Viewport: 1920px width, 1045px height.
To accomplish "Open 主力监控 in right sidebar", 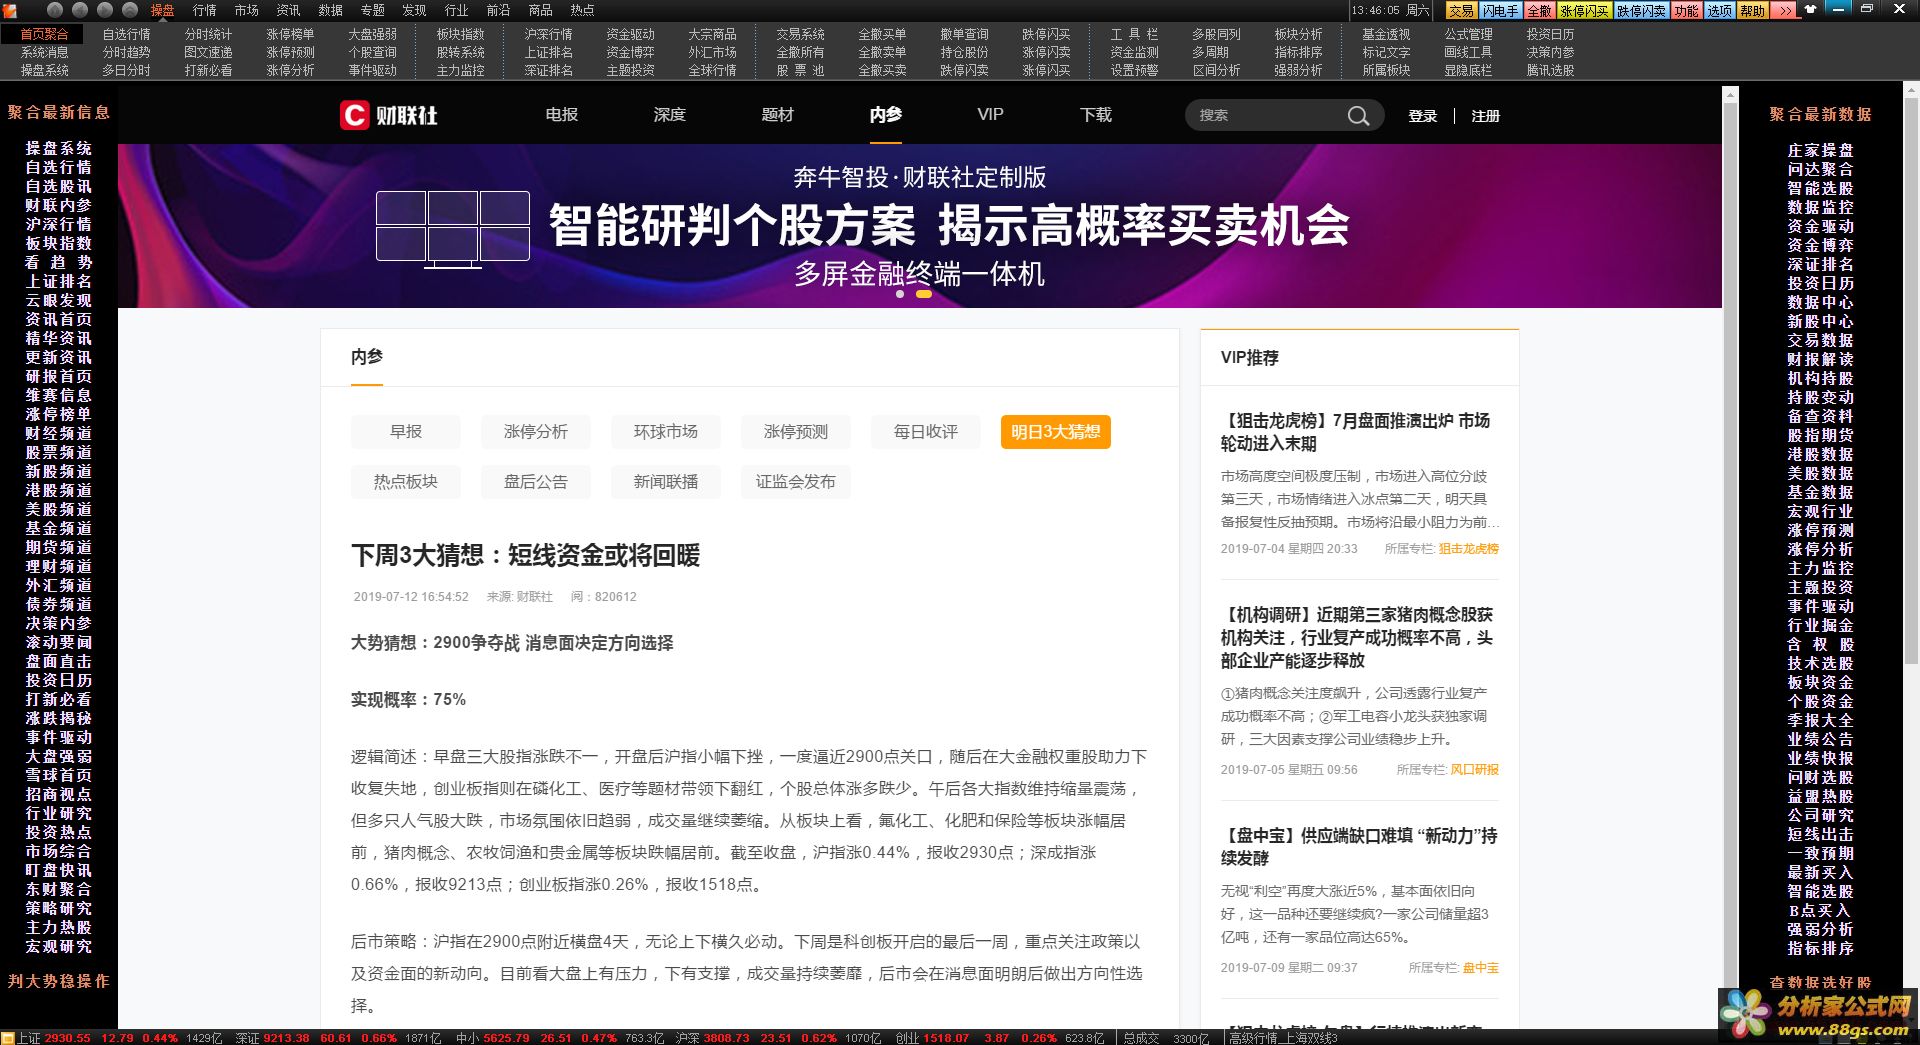I will [1820, 568].
